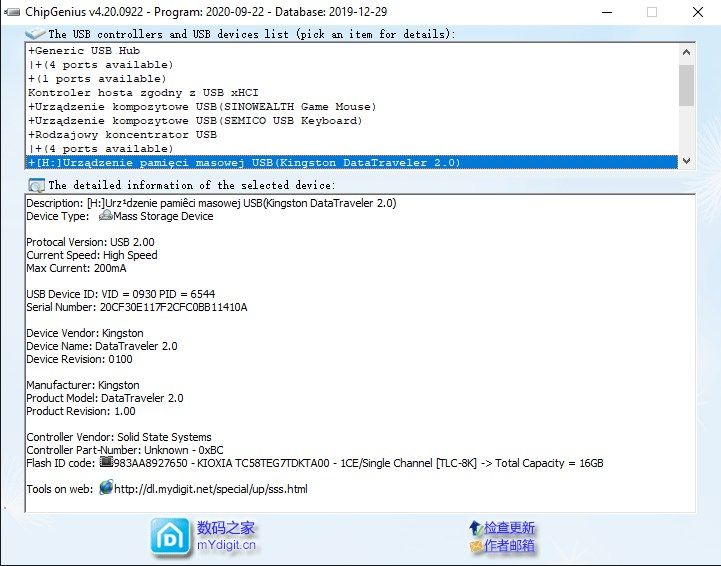Click the device list scroll down arrow
This screenshot has width=721, height=566.
coord(686,161)
